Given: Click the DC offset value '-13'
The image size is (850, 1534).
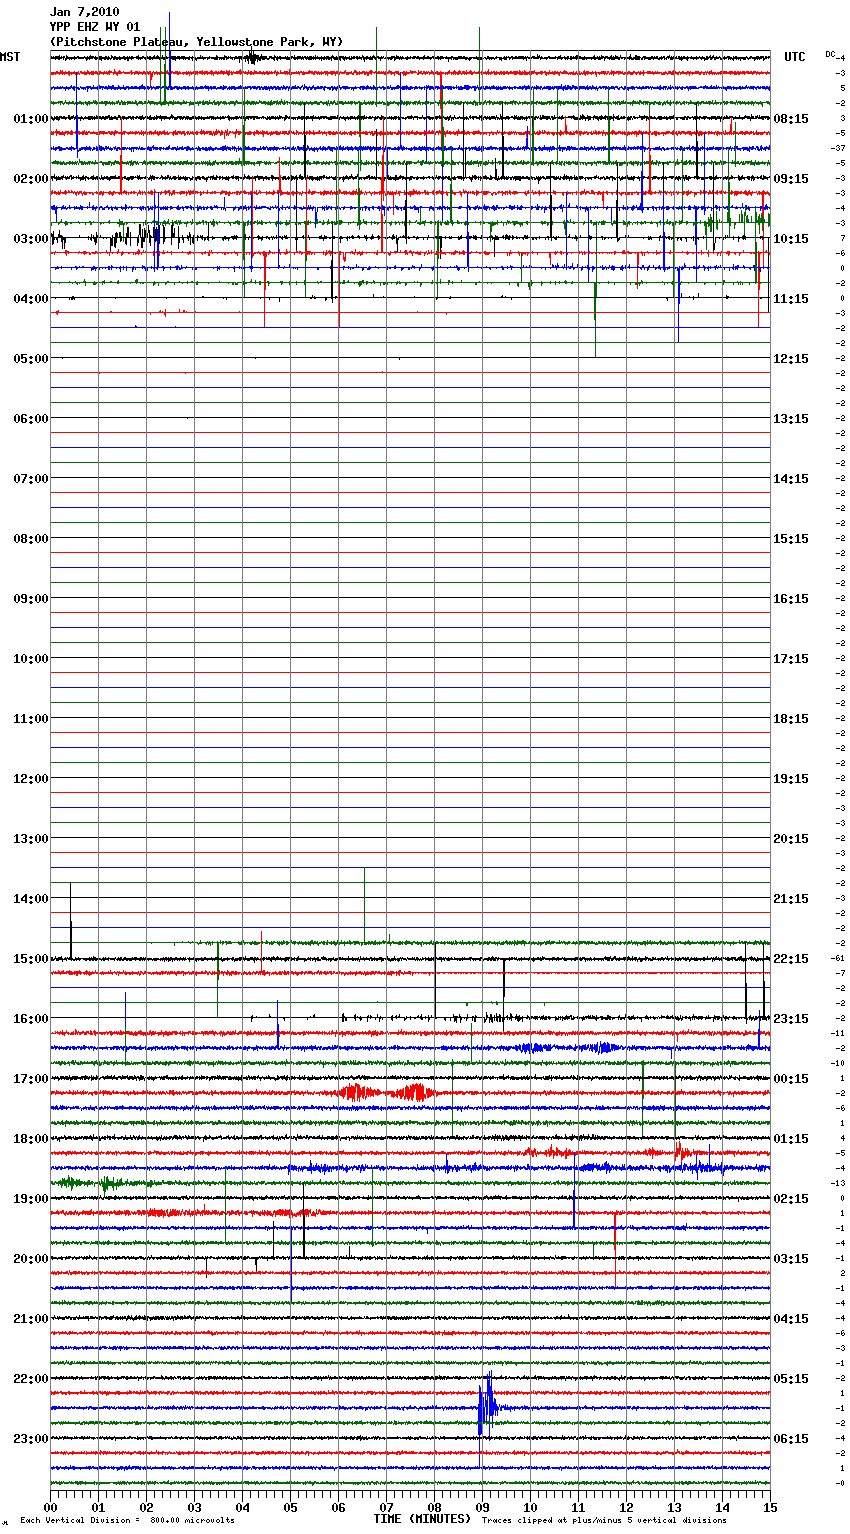Looking at the screenshot, I should tap(838, 1183).
